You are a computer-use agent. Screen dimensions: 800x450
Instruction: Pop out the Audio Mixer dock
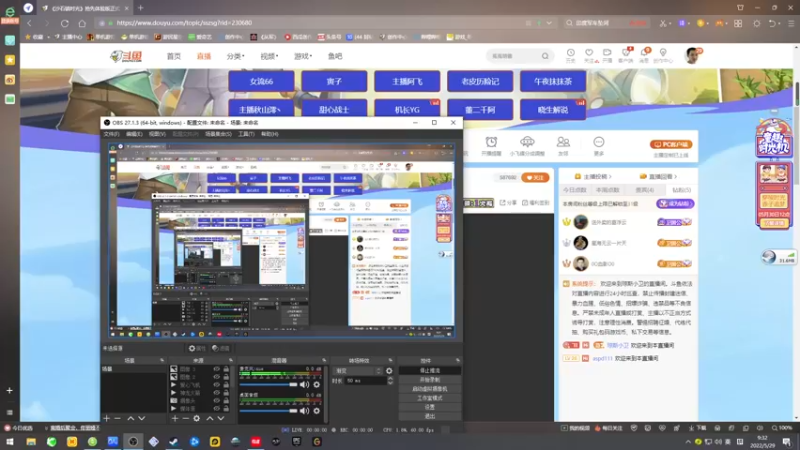click(324, 360)
